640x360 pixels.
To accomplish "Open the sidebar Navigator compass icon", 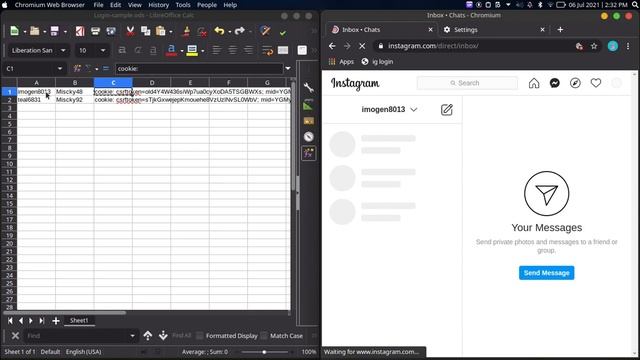I will tap(309, 137).
